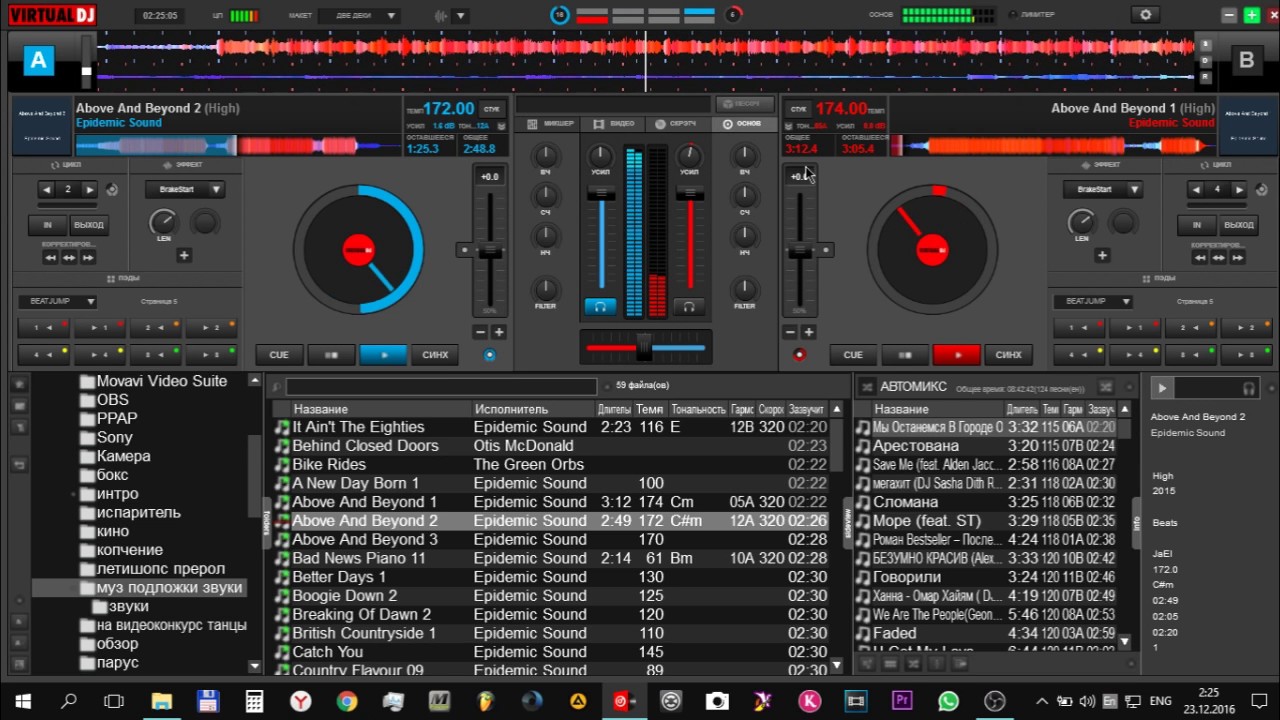Select deck B via the B button
The height and width of the screenshot is (720, 1280).
[x=1246, y=60]
